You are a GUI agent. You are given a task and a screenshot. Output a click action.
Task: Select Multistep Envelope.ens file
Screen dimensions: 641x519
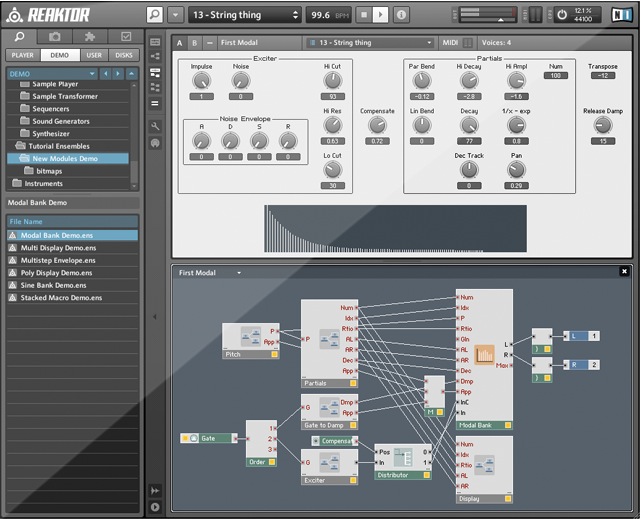tap(72, 260)
